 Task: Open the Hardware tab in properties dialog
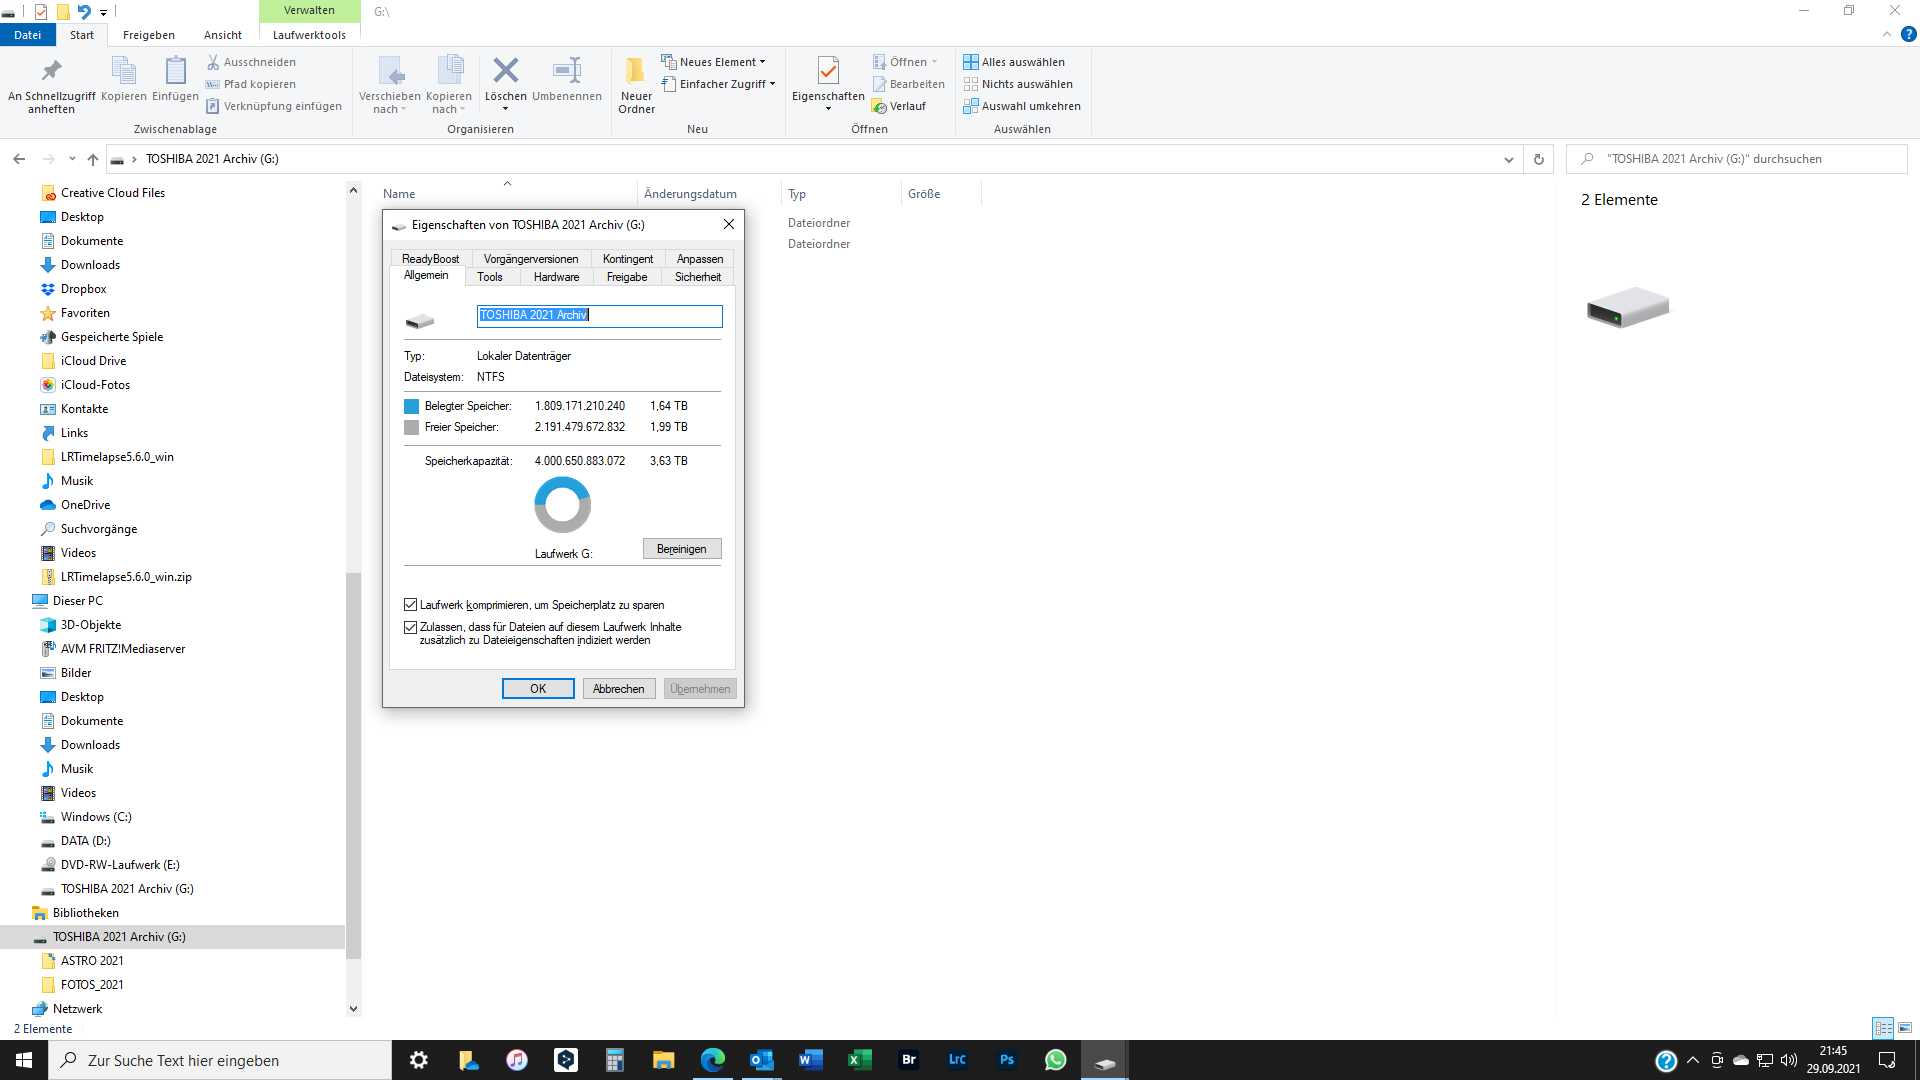point(556,277)
